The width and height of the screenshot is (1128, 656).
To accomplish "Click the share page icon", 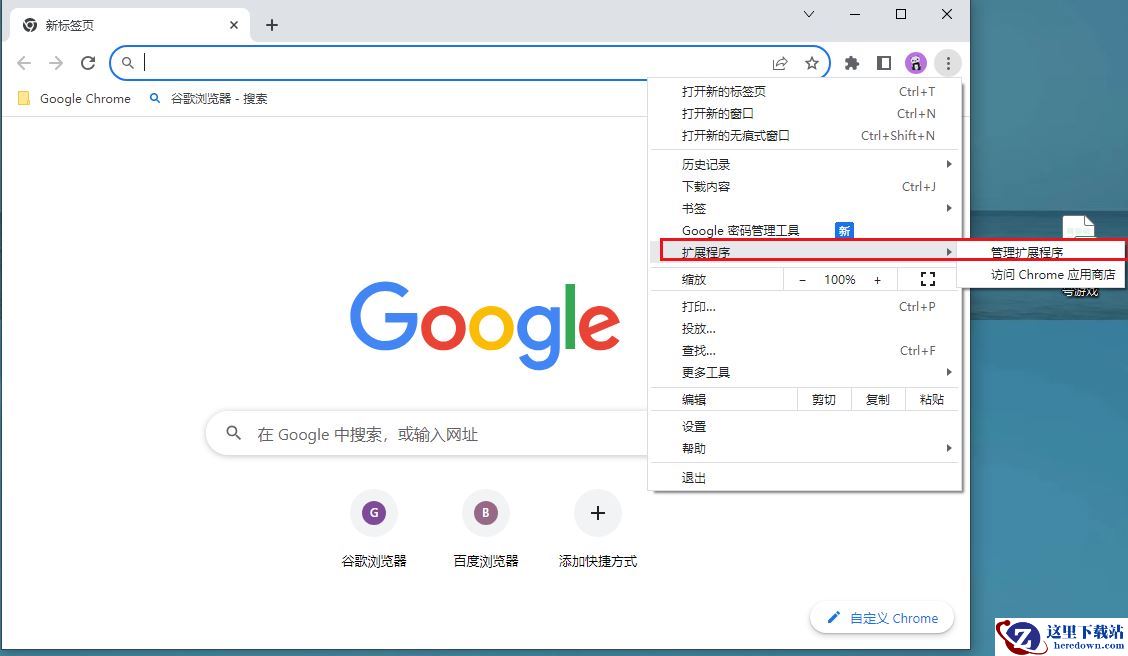I will tap(780, 63).
